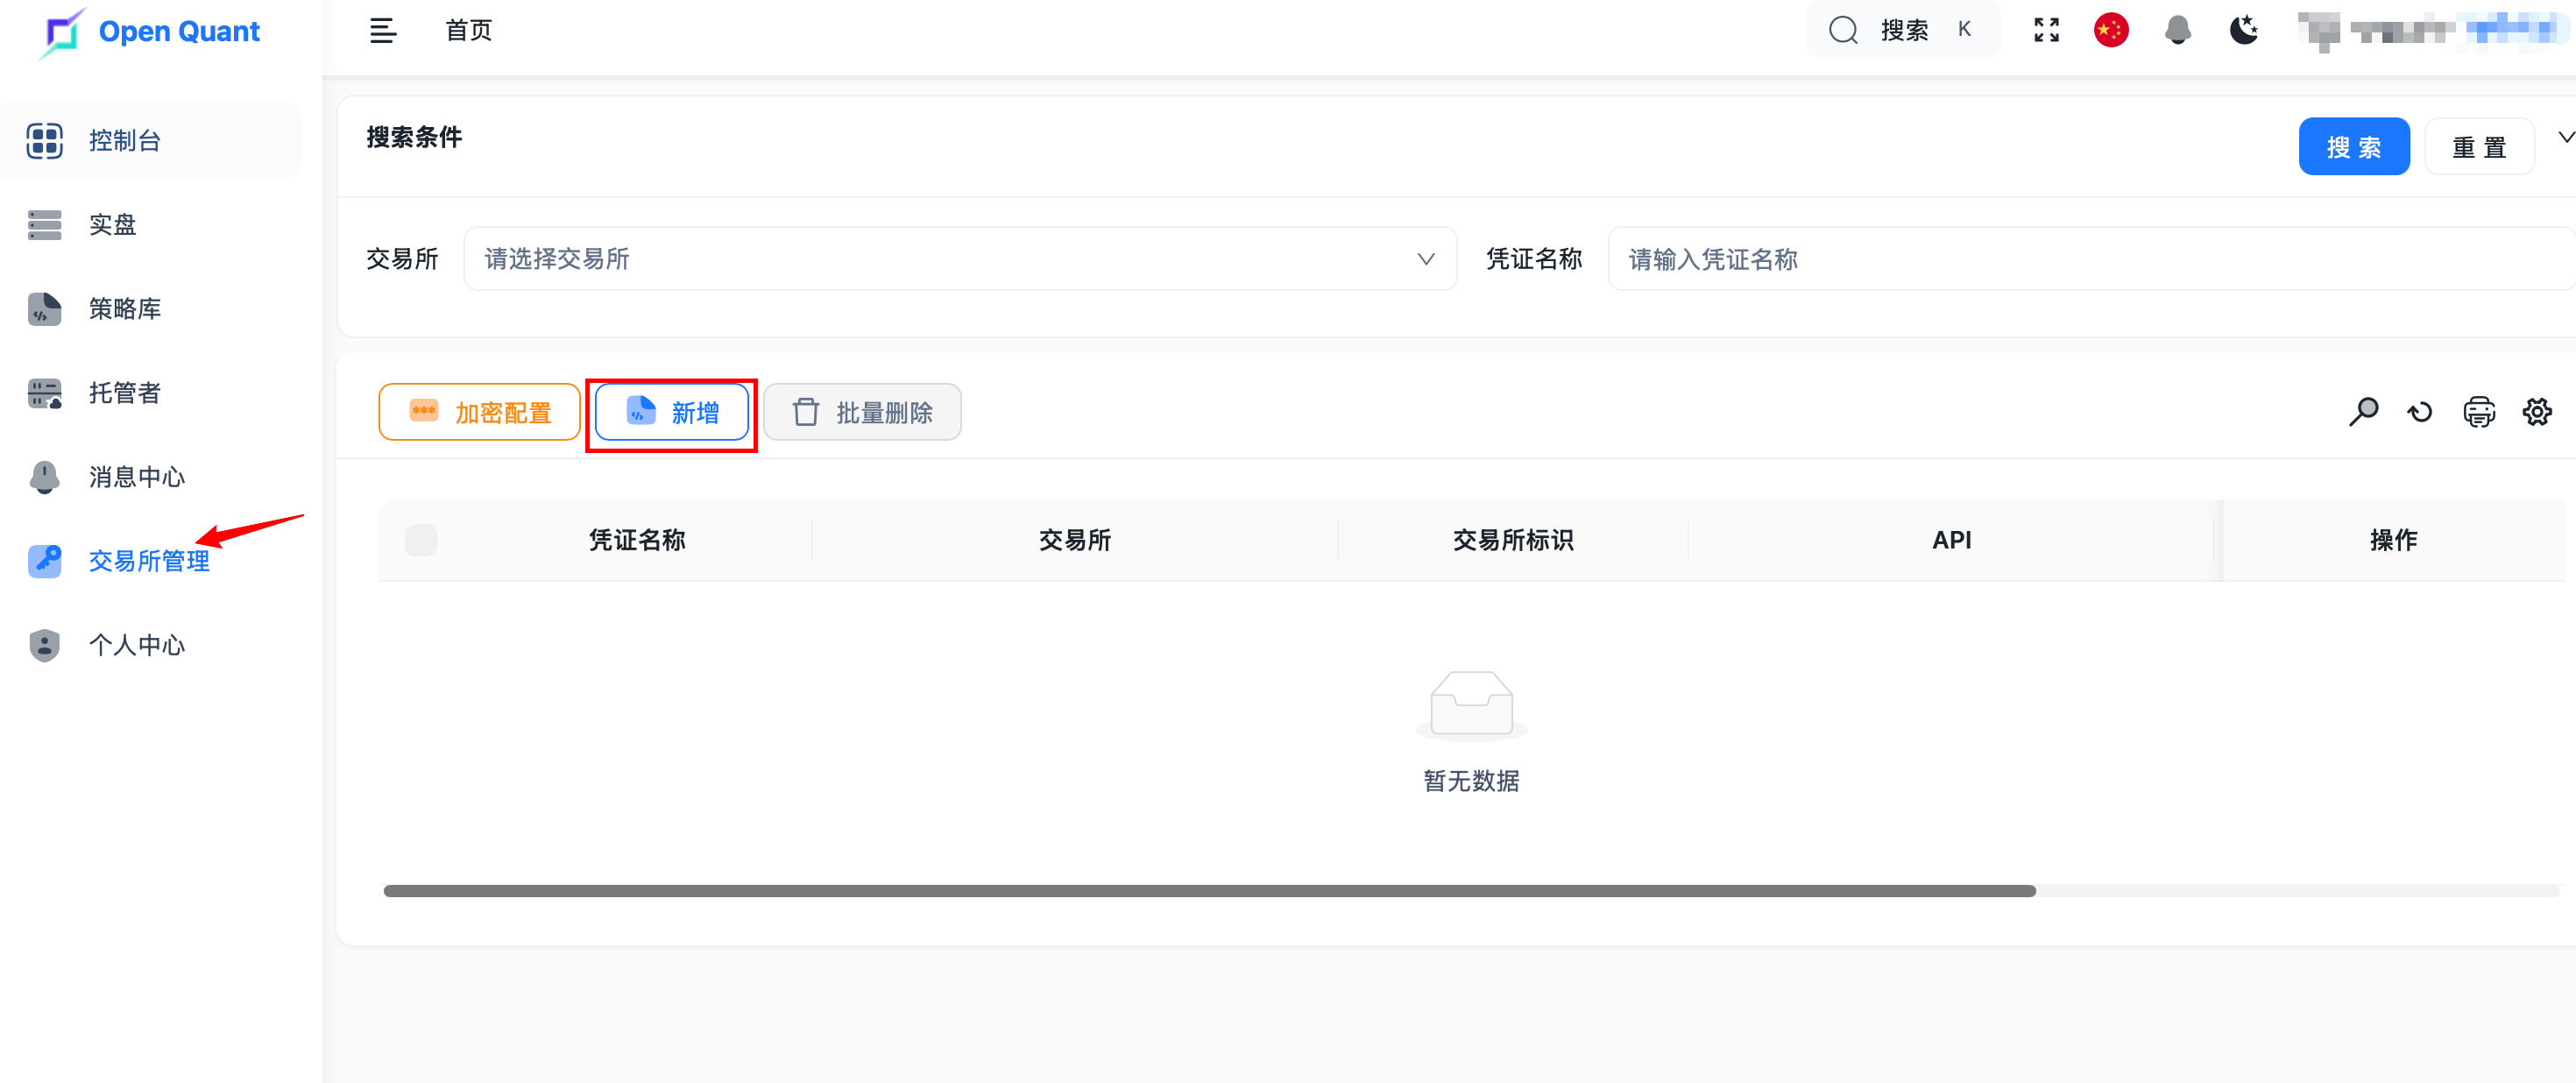The image size is (2576, 1083).
Task: Open notifications bell
Action: 2178,30
